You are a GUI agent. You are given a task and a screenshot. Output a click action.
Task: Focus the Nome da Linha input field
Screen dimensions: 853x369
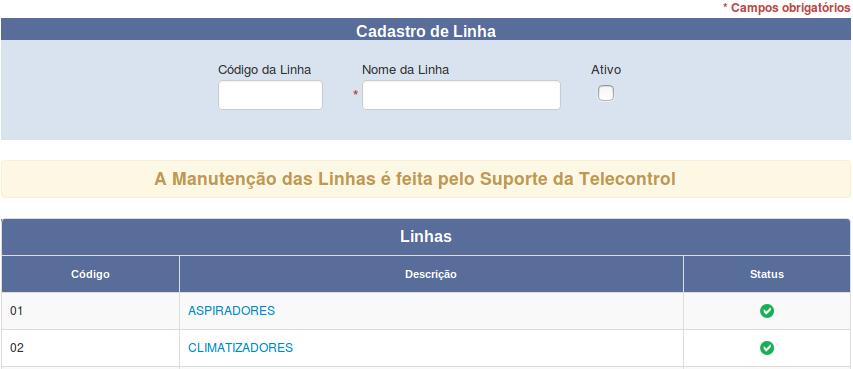(461, 95)
